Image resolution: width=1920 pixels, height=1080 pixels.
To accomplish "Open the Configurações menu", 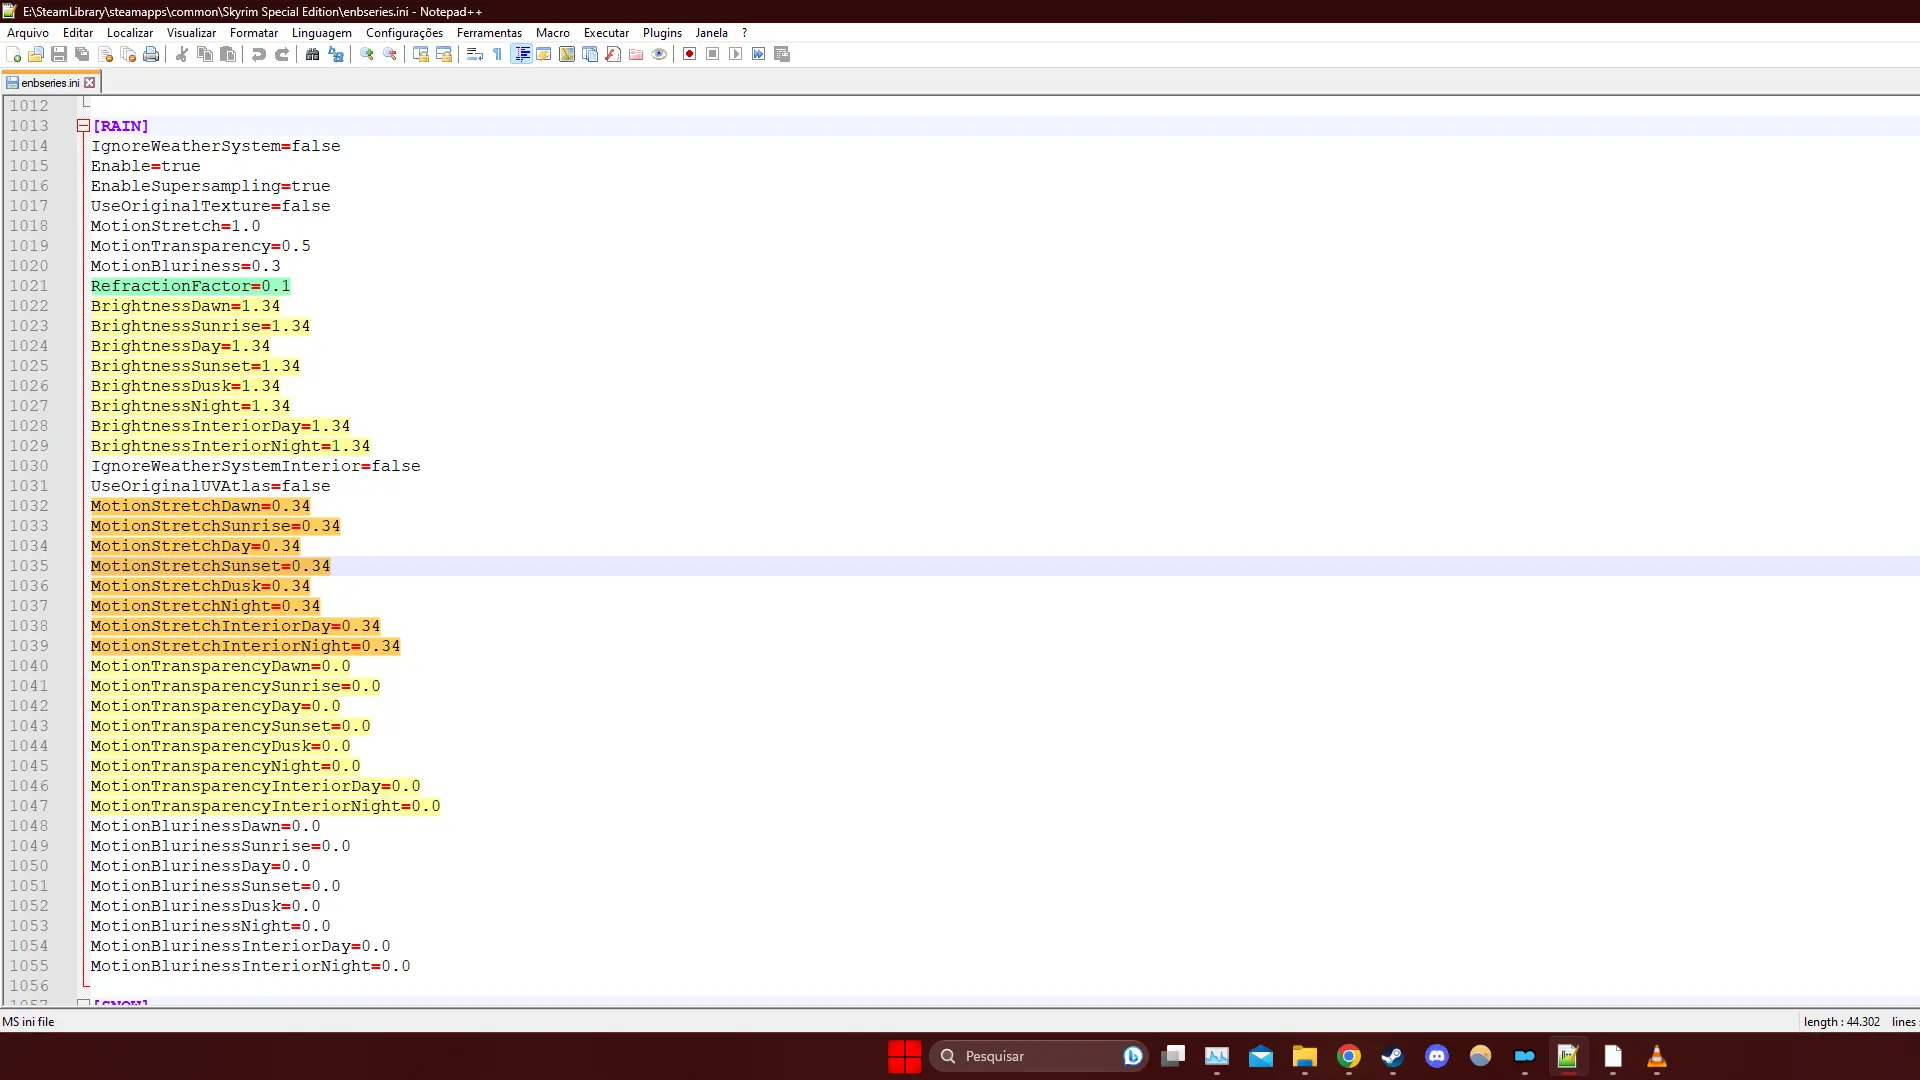I will point(404,33).
